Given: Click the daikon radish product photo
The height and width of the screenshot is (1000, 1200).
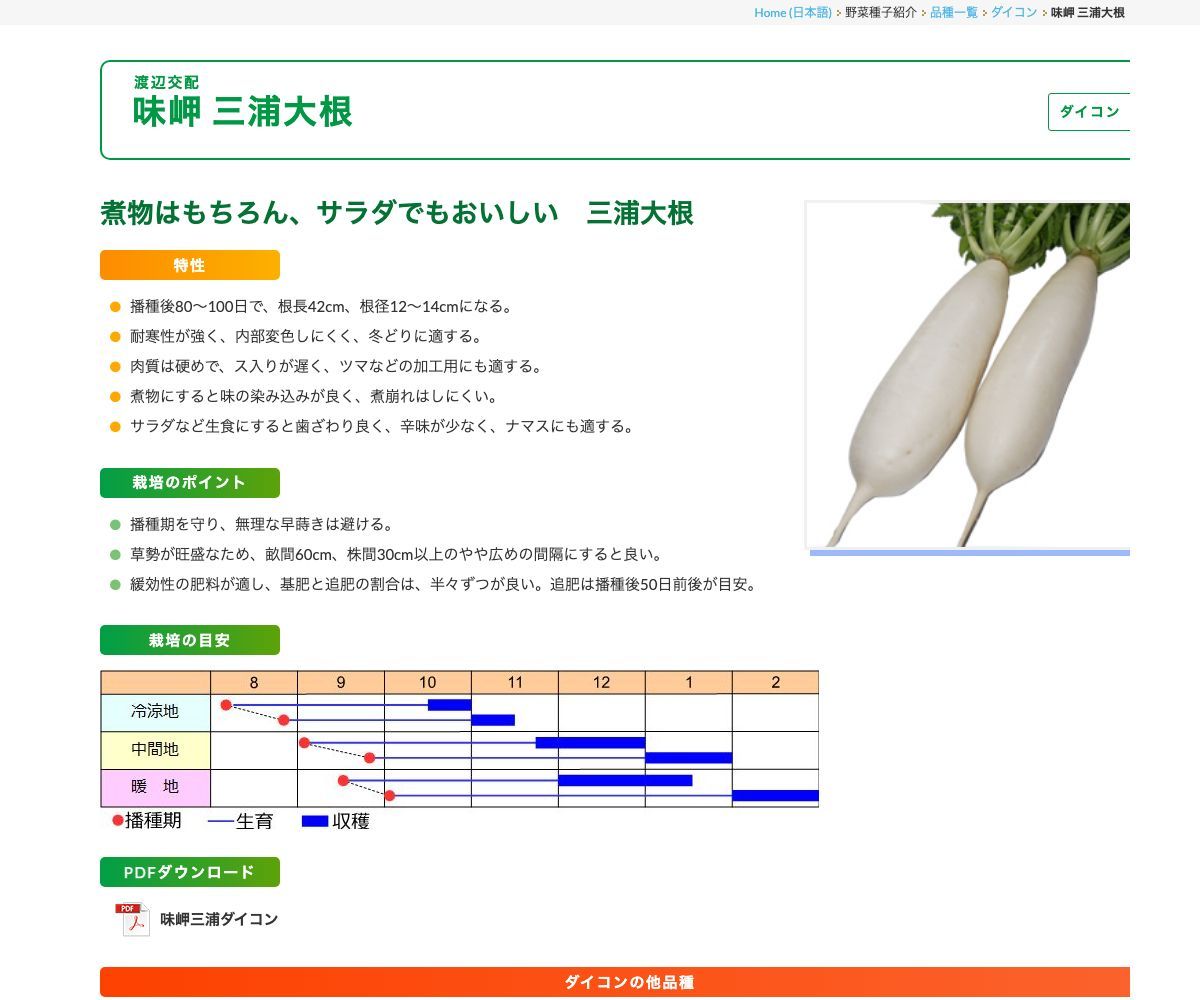Looking at the screenshot, I should click(968, 375).
